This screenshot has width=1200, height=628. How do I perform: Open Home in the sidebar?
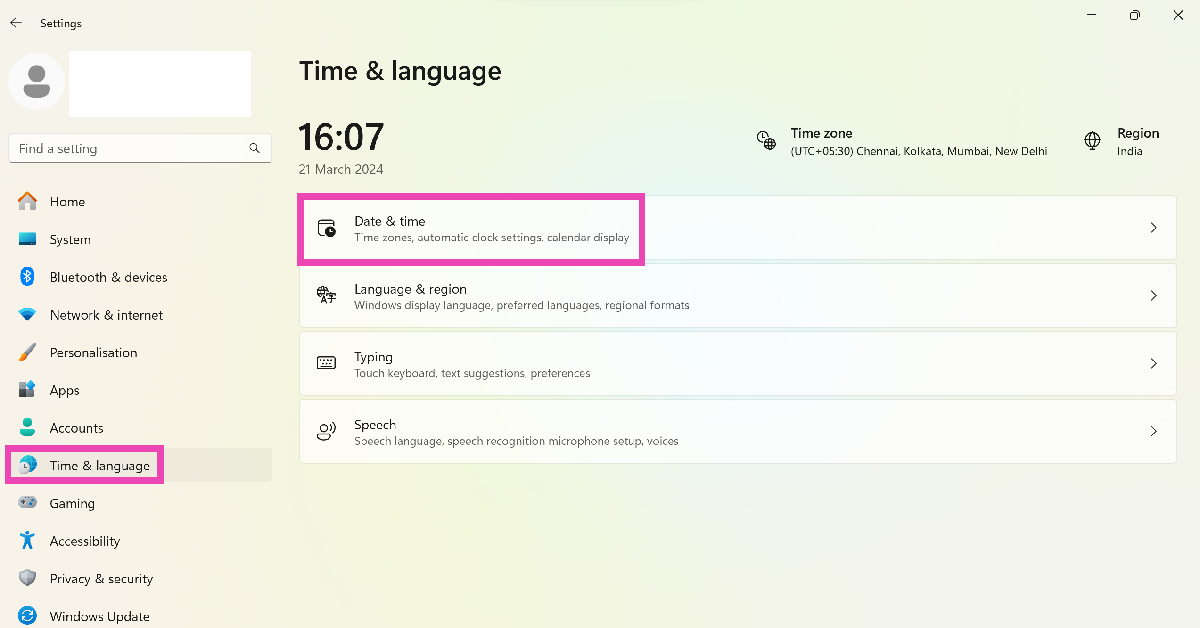tap(139, 202)
